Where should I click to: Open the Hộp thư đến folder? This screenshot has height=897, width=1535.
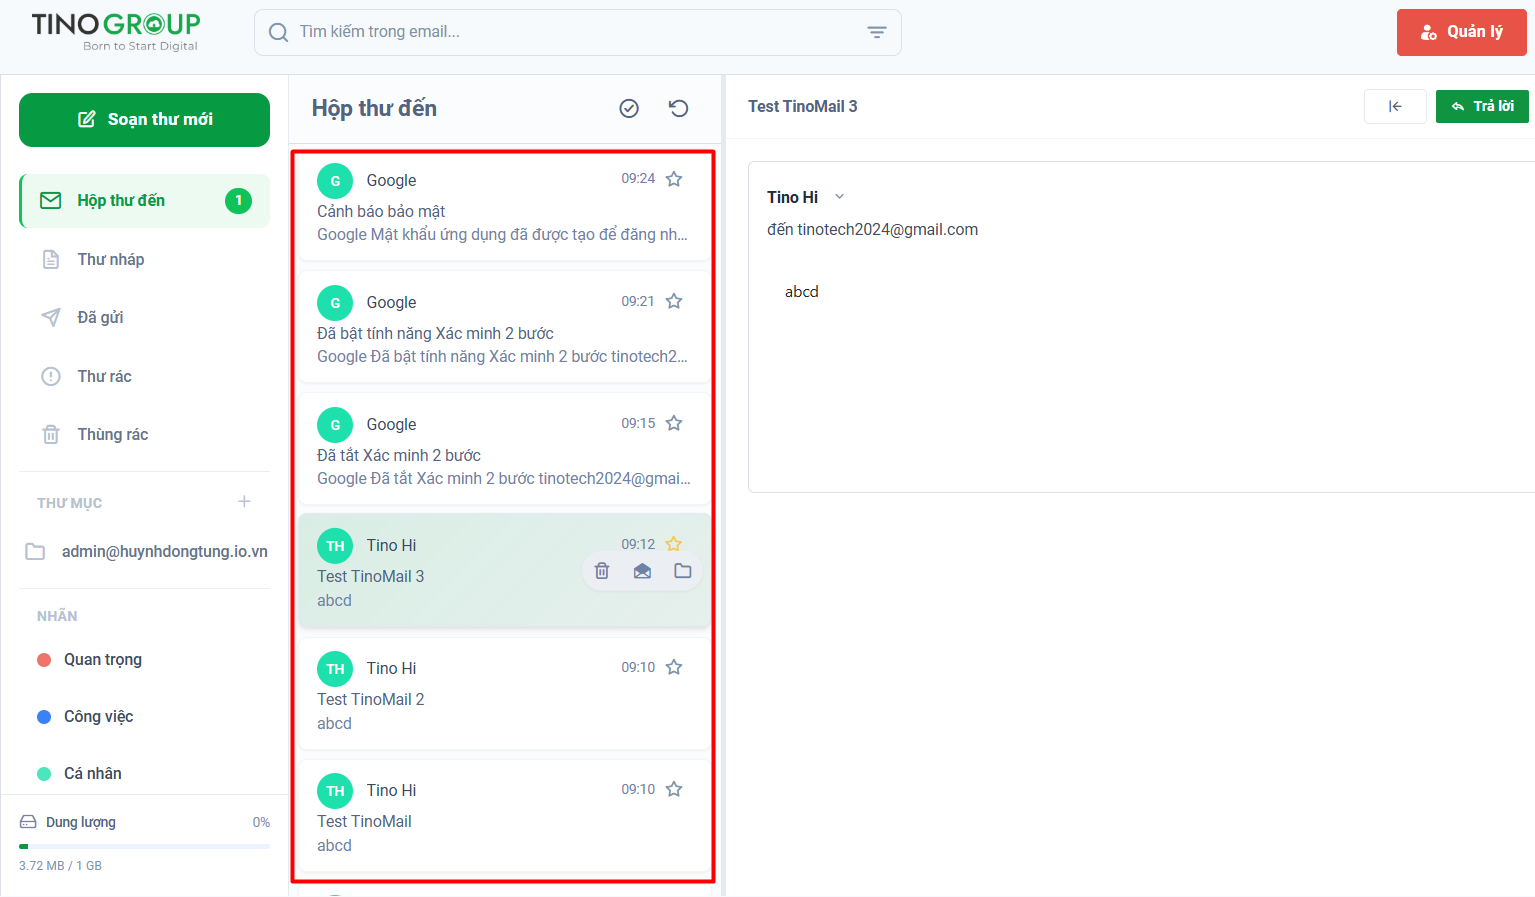pos(145,201)
